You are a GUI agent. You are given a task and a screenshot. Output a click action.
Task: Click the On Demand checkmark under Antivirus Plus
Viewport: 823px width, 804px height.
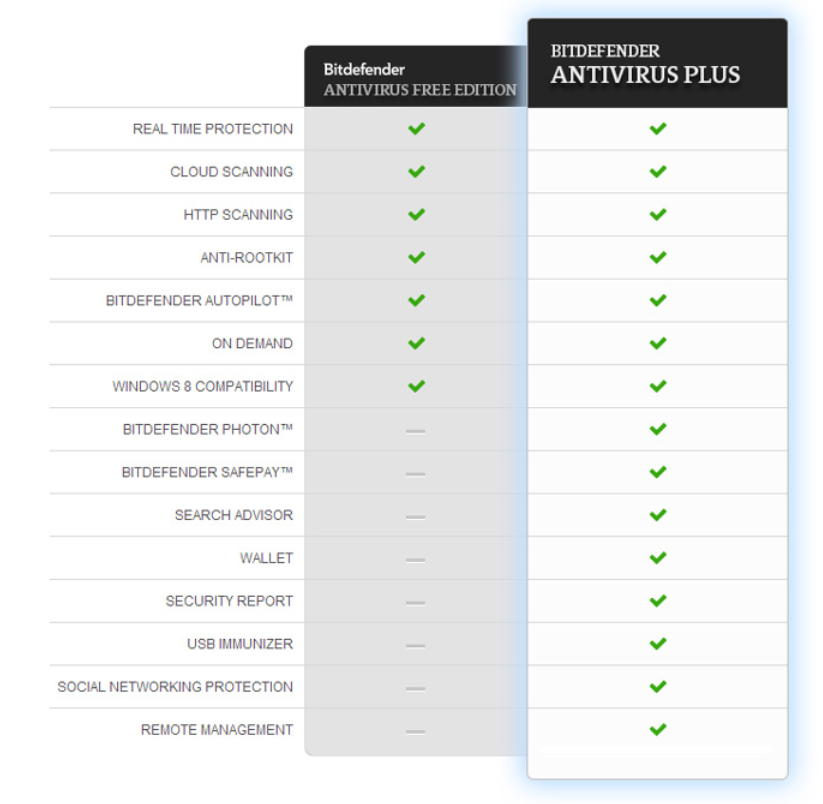coord(658,343)
